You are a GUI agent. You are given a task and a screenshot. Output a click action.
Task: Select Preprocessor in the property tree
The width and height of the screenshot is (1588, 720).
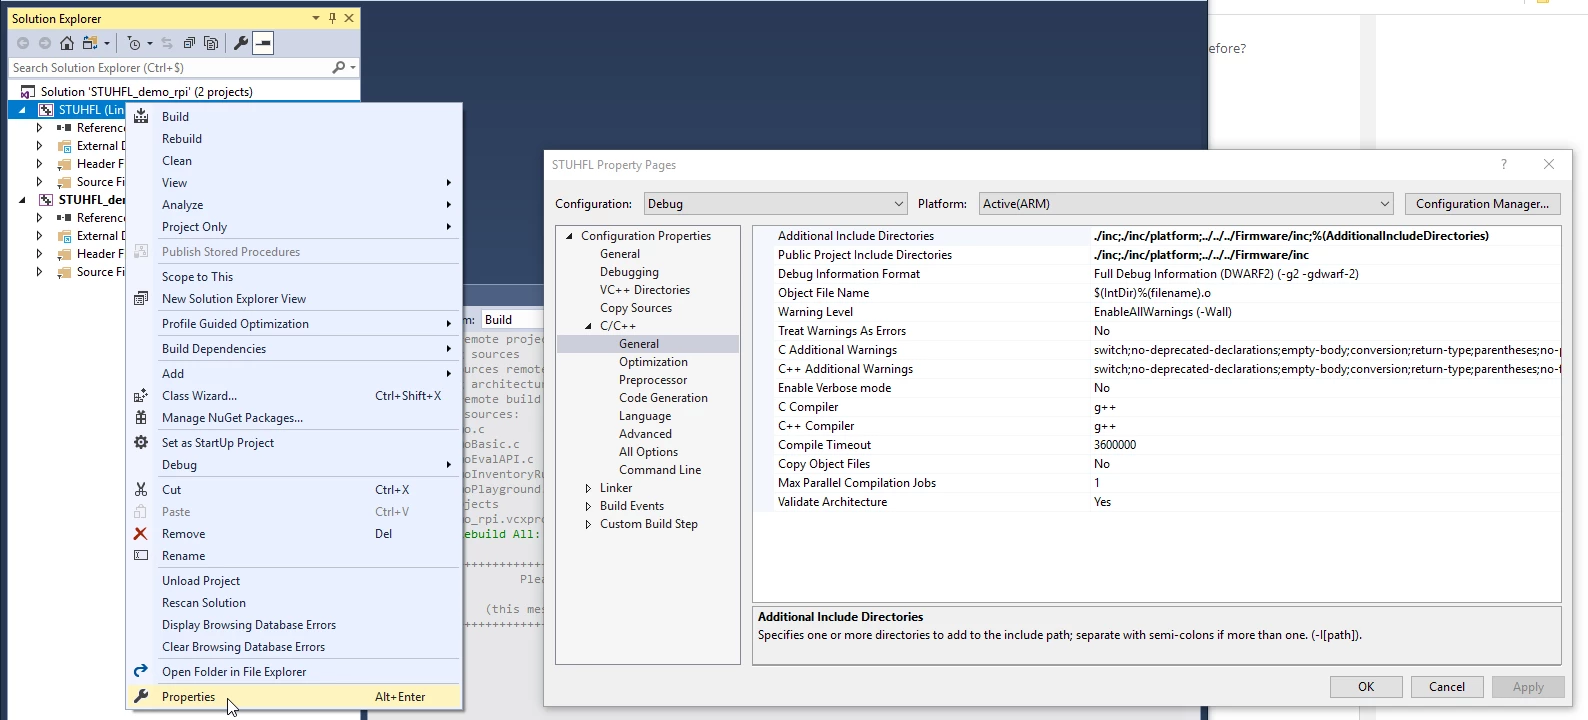point(653,380)
